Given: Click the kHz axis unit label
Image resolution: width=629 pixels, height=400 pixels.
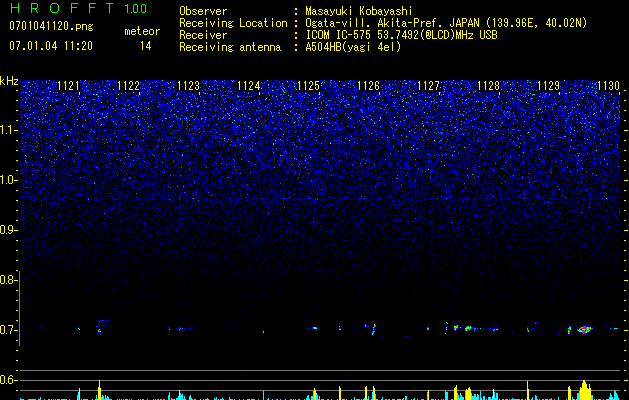Looking at the screenshot, I should click(9, 81).
